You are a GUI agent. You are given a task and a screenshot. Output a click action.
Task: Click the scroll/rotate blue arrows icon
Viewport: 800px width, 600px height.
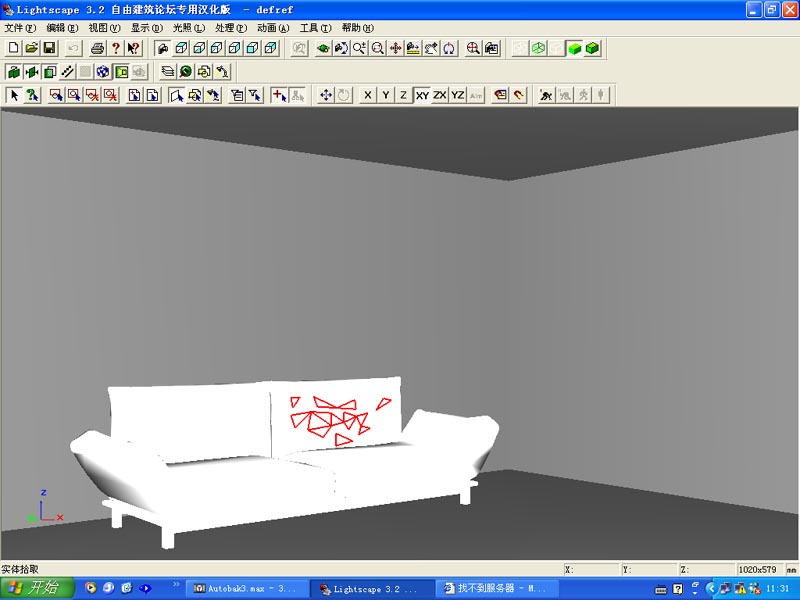[x=449, y=48]
